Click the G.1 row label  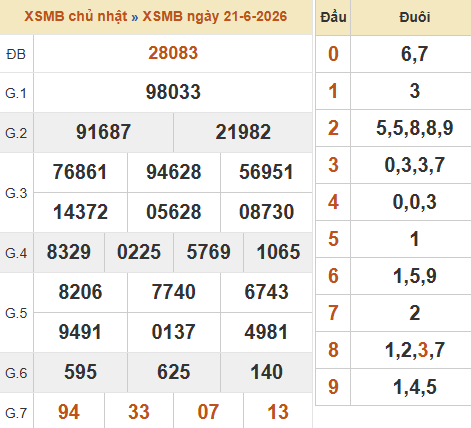[x=16, y=93]
